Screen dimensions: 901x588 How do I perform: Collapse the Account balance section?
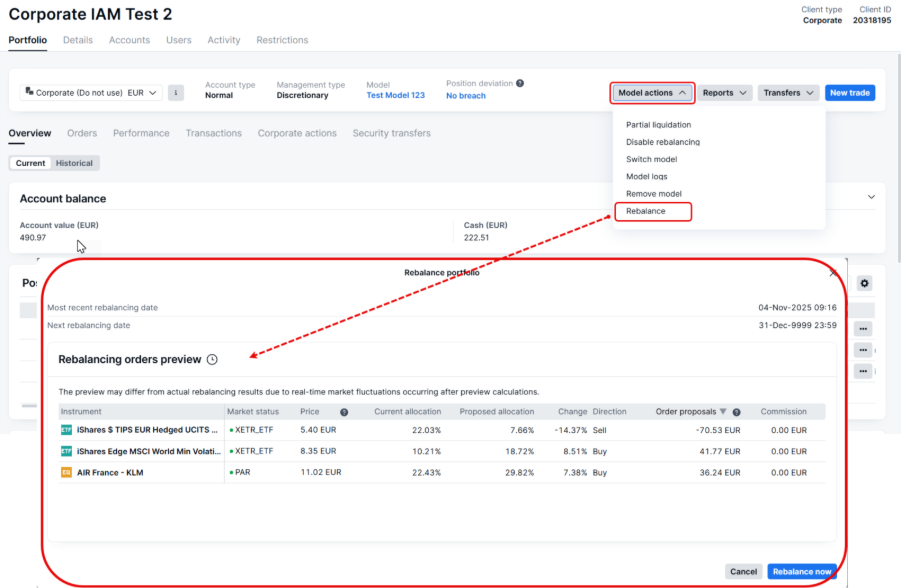pyautogui.click(x=871, y=198)
